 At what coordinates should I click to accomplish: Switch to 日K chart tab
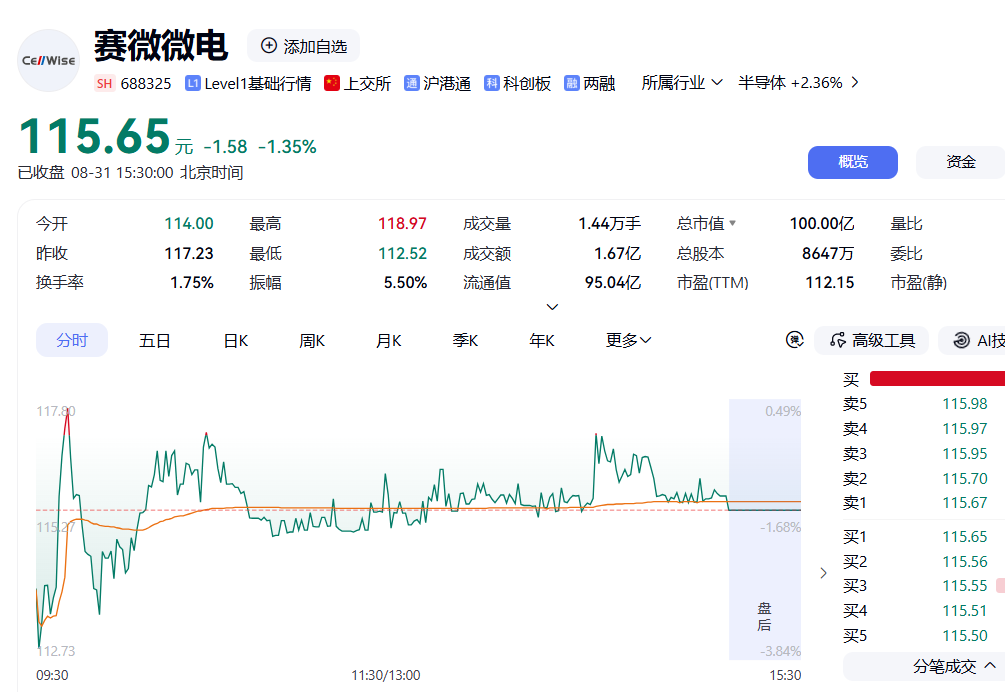coord(235,340)
